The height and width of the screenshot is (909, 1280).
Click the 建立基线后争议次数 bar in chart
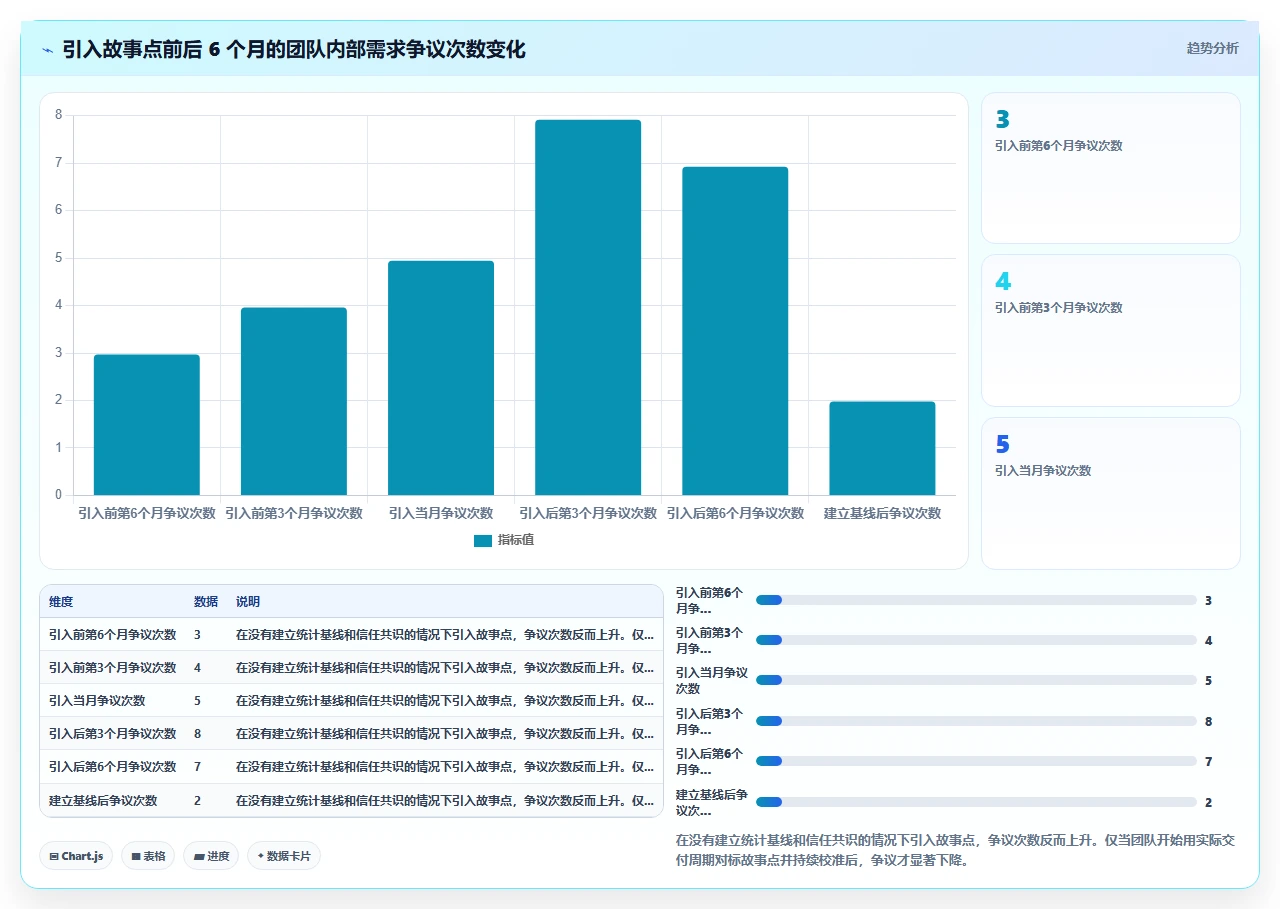882,448
